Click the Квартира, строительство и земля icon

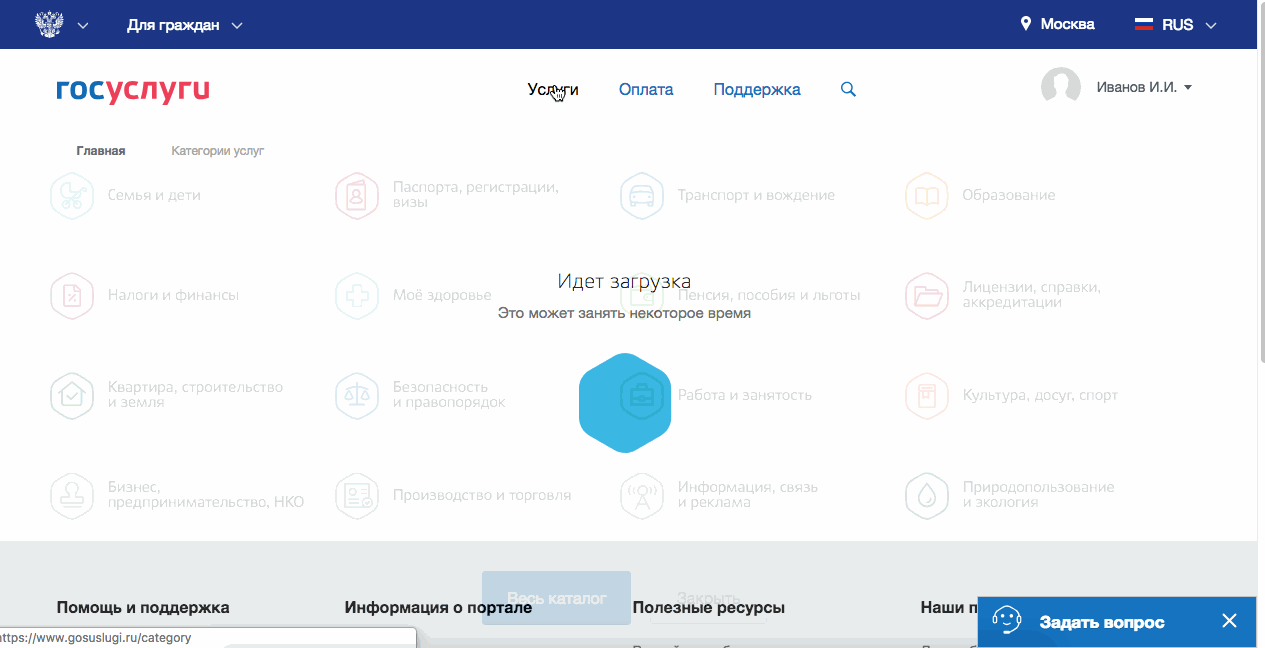click(72, 396)
